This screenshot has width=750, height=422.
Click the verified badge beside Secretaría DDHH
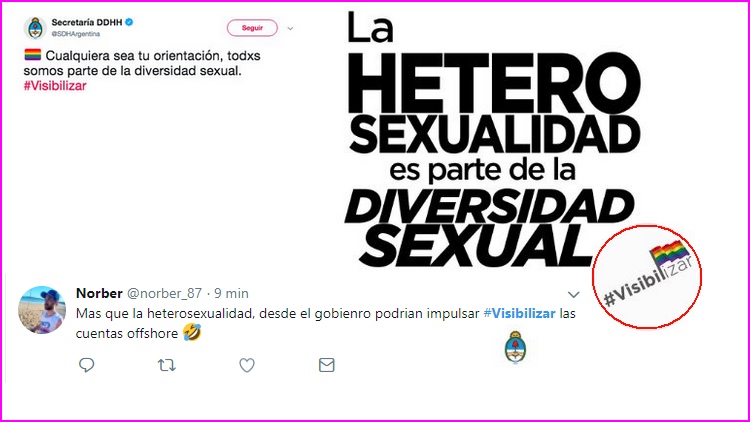[129, 22]
